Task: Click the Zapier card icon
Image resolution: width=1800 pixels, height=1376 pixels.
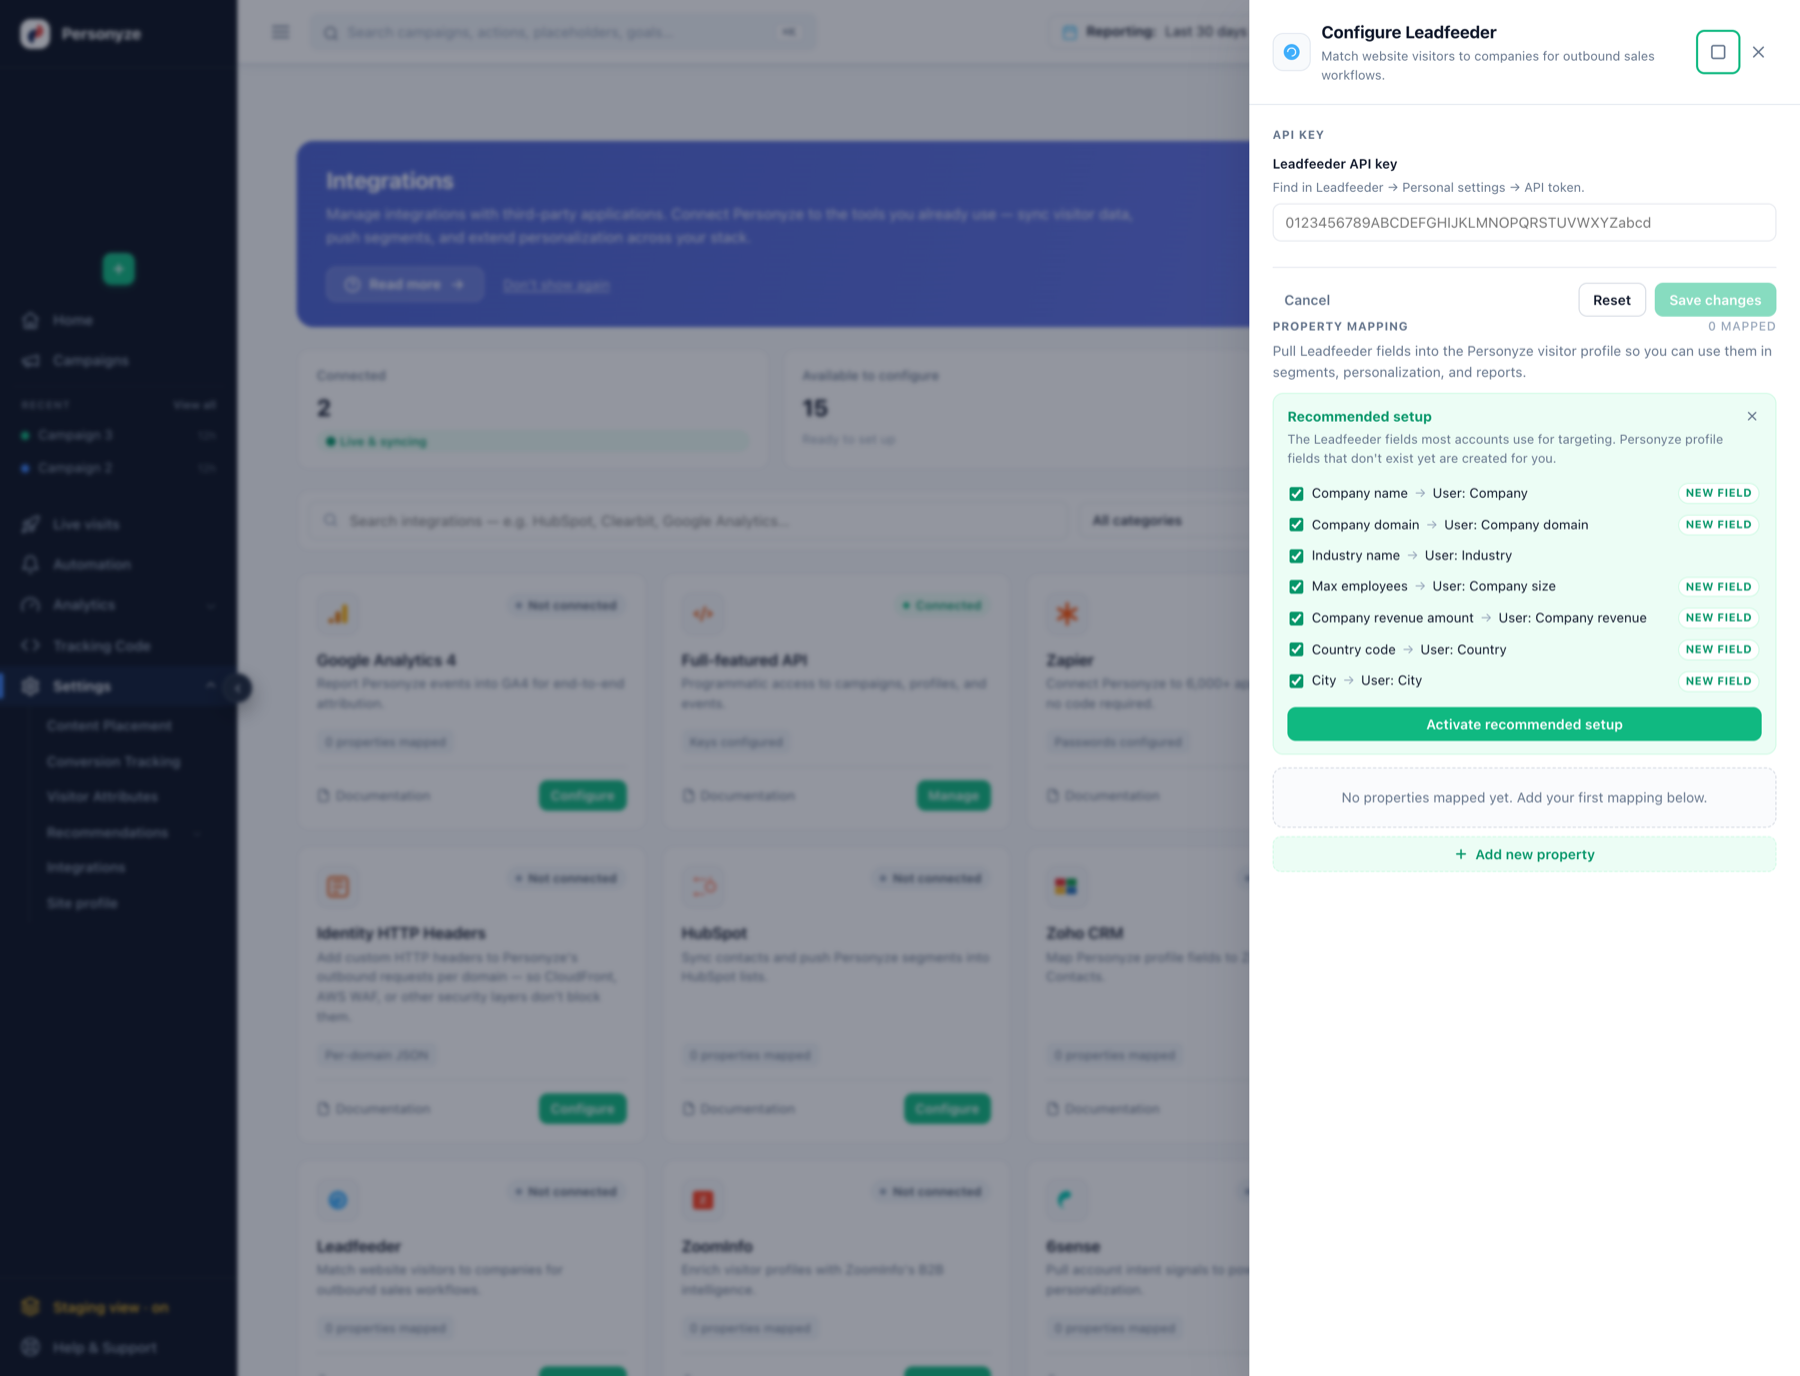Action: tap(1067, 614)
